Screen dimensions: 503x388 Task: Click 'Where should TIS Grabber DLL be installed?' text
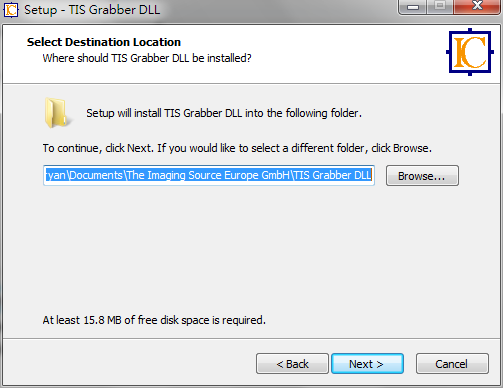tap(147, 58)
